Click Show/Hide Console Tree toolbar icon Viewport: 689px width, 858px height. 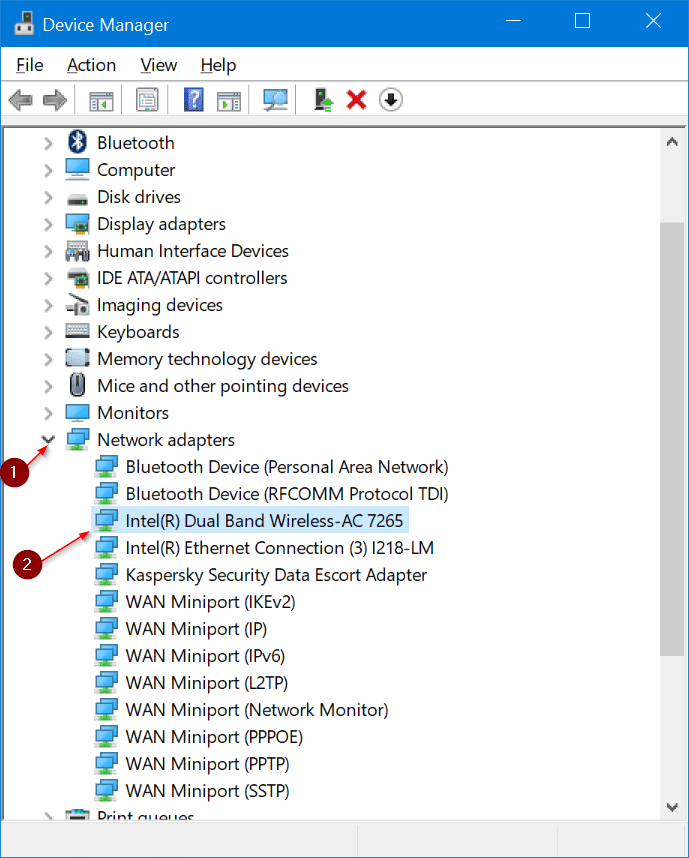click(101, 101)
